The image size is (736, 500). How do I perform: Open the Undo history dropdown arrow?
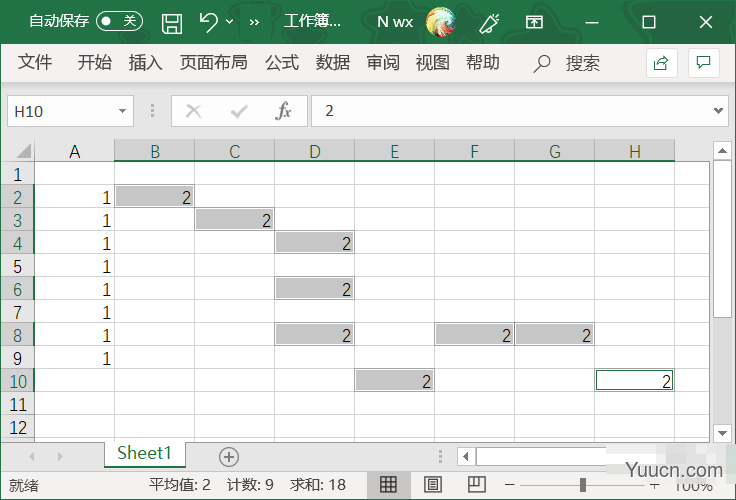pyautogui.click(x=230, y=22)
